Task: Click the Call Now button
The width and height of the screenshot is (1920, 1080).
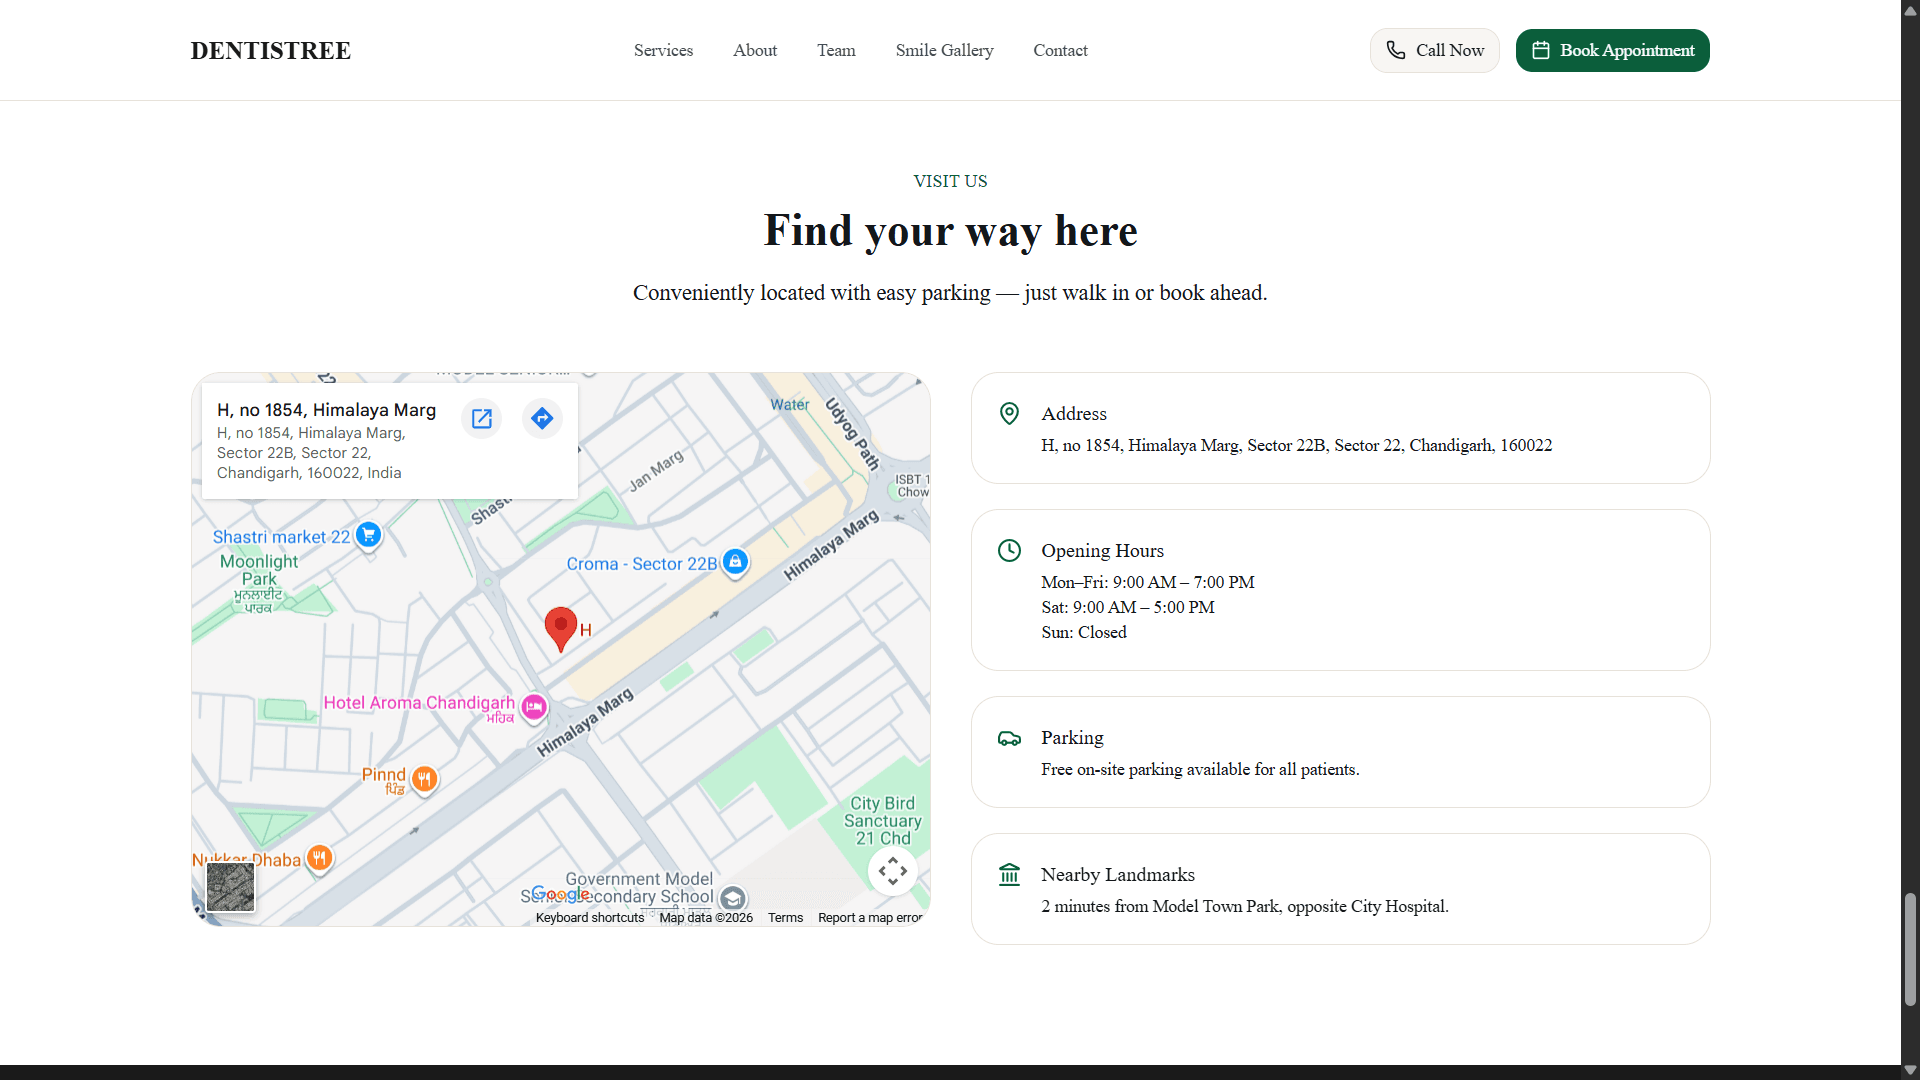Action: pos(1434,50)
